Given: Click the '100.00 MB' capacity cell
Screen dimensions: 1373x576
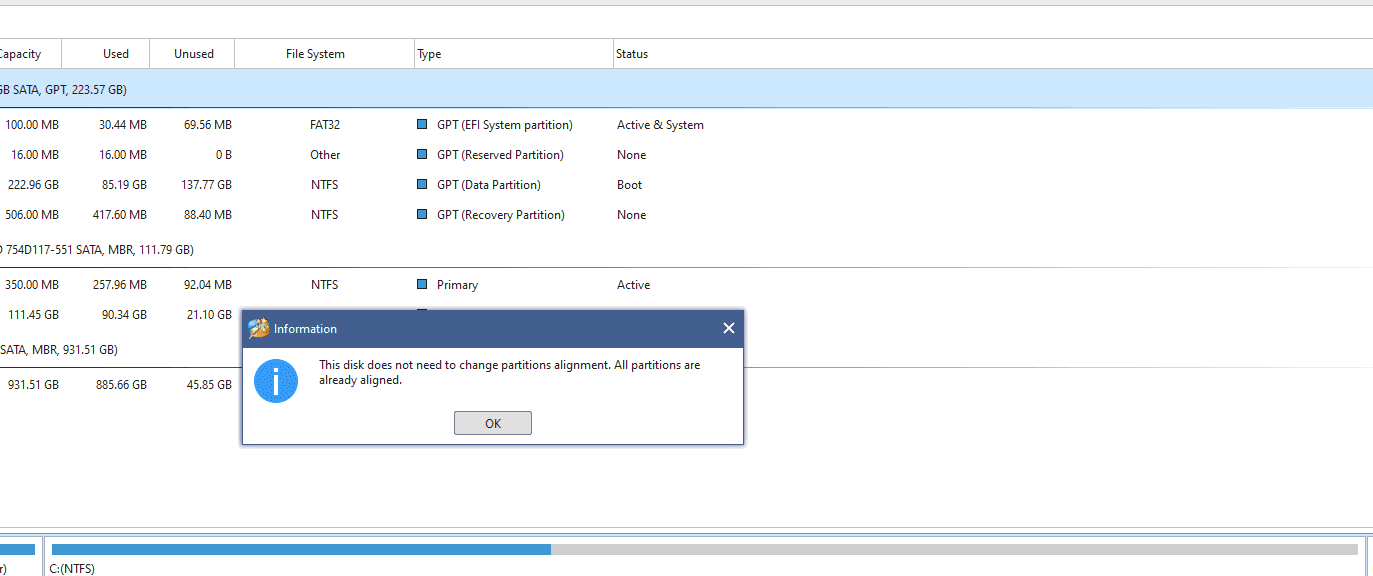Looking at the screenshot, I should (32, 125).
